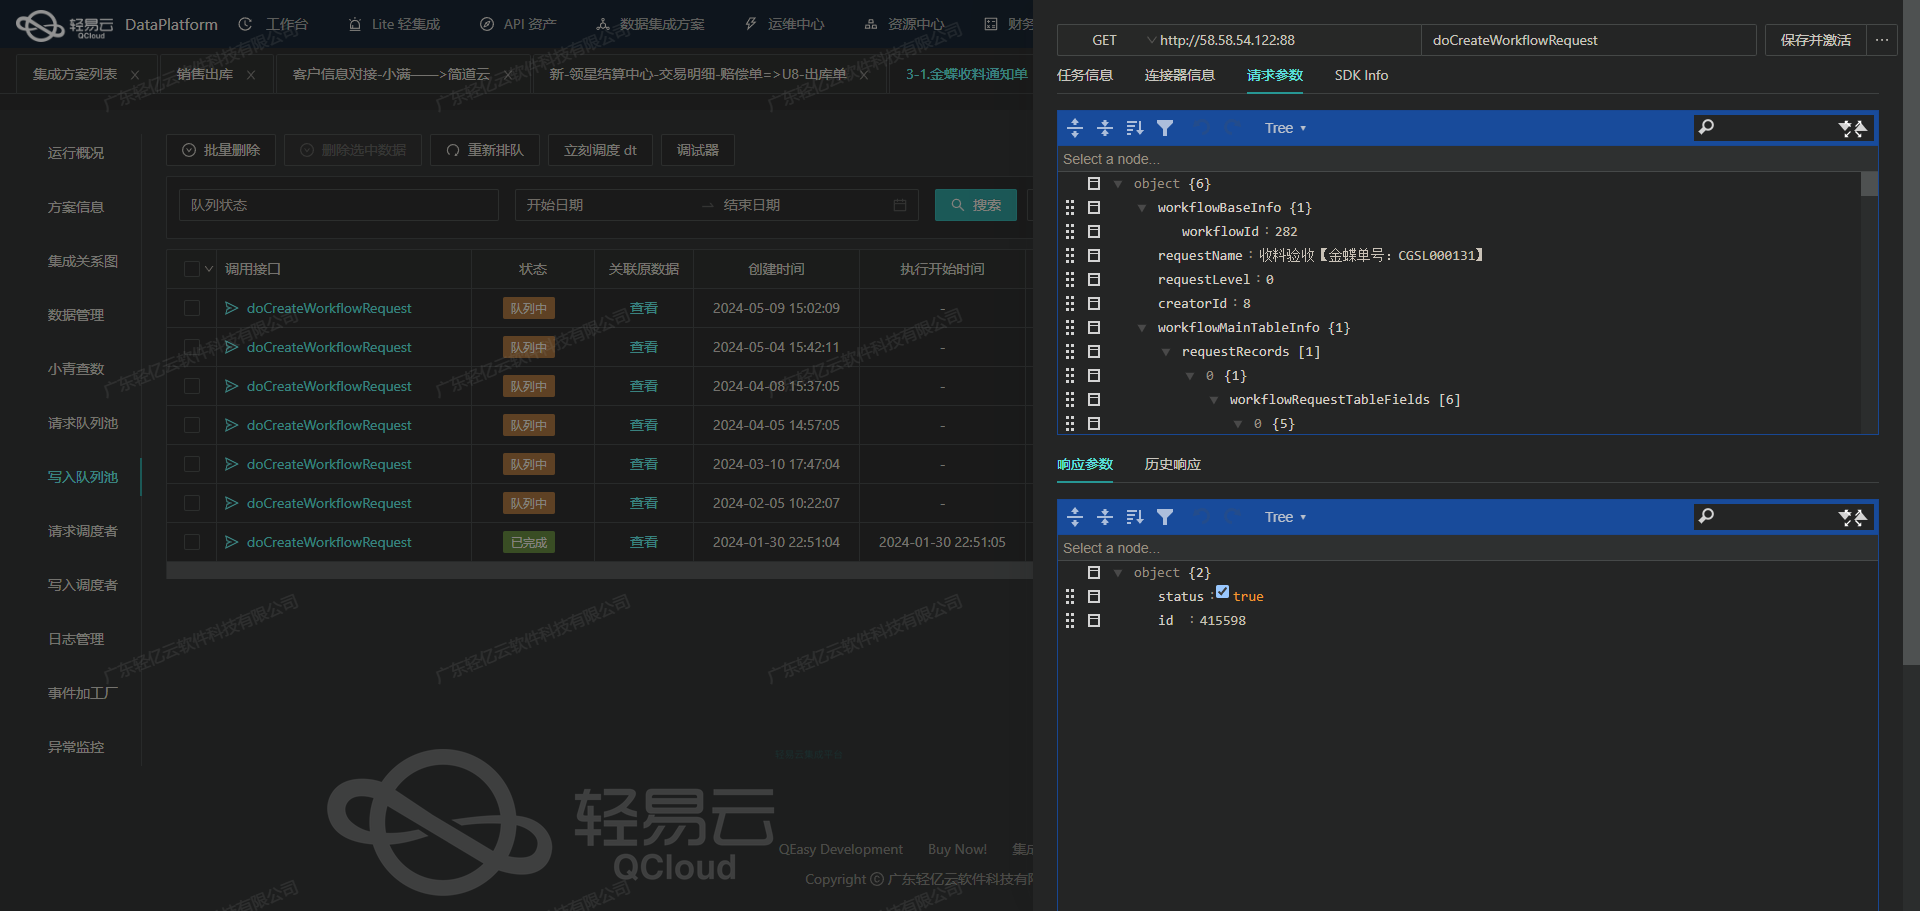View related data for the 2024-03-10 row
1920x911 pixels.
(644, 464)
